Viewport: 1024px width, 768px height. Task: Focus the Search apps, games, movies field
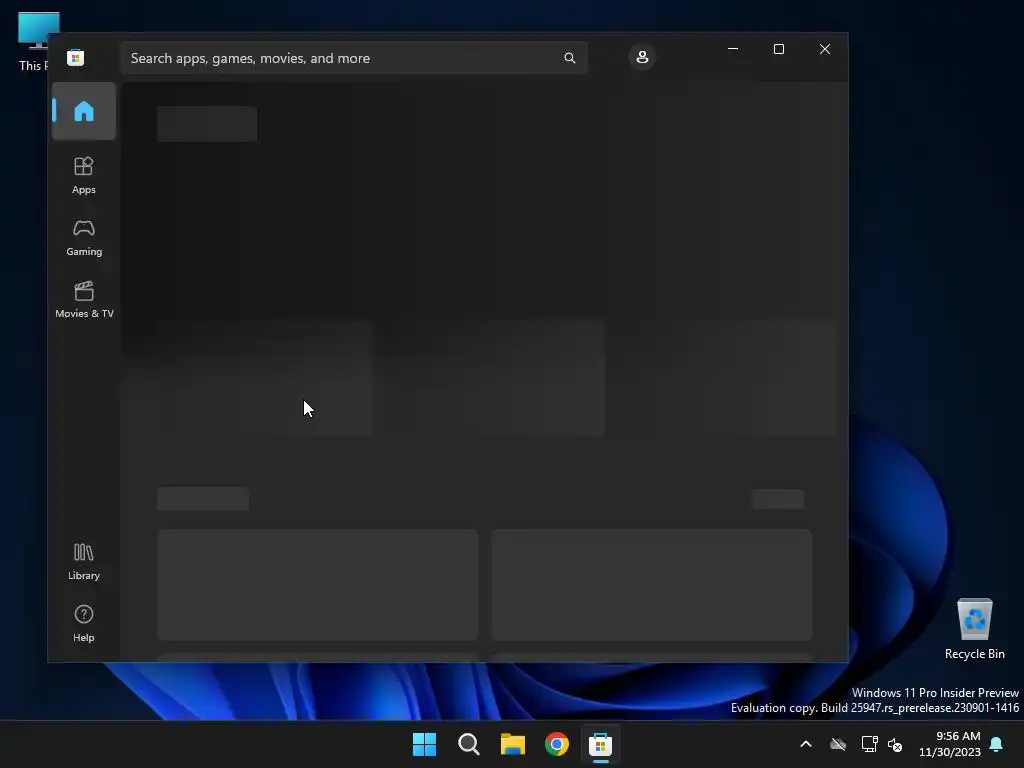pos(353,58)
